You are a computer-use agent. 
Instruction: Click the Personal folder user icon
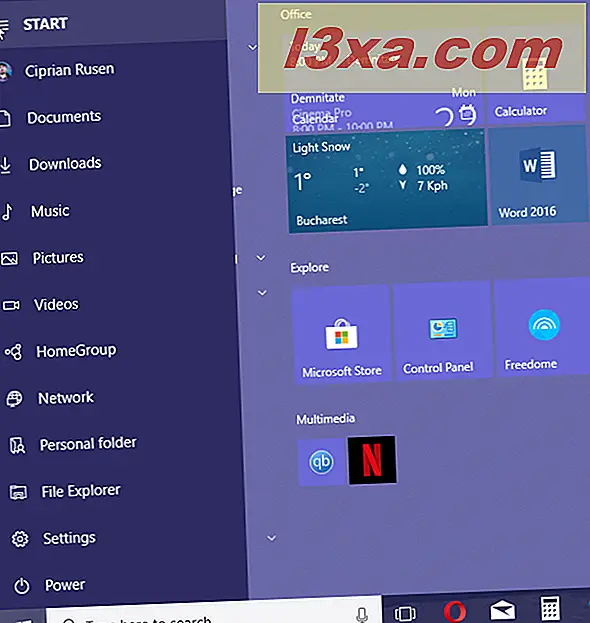pos(17,446)
